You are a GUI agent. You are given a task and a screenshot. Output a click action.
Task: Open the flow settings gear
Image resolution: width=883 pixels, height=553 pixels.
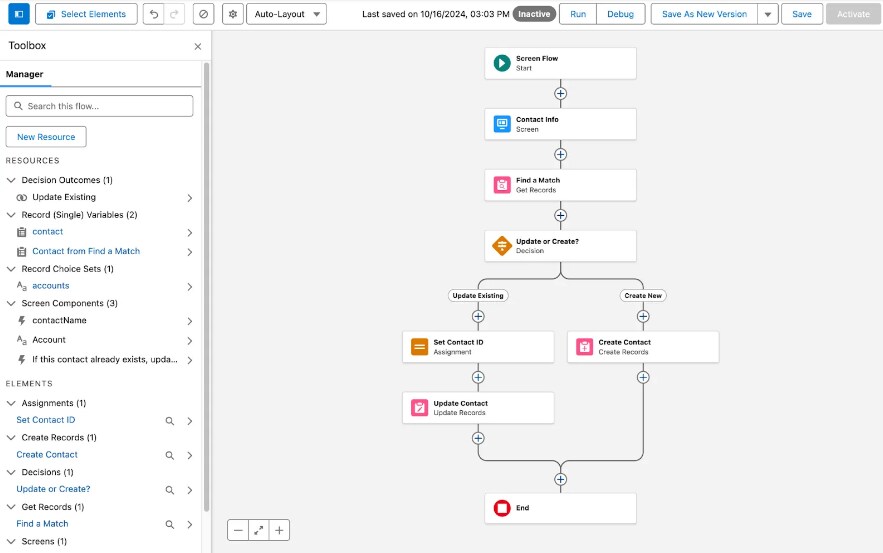[233, 14]
